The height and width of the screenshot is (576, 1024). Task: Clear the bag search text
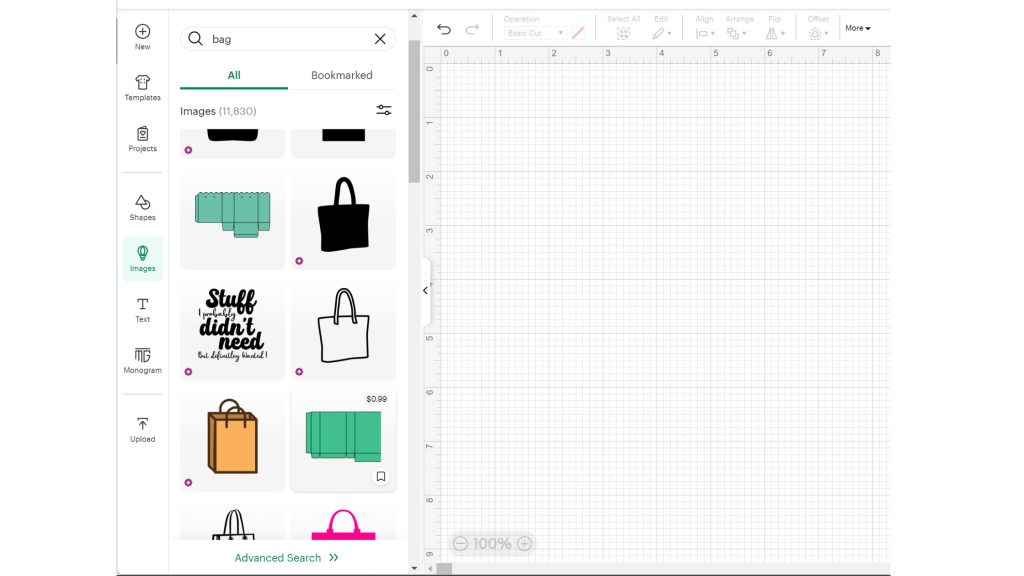[380, 39]
